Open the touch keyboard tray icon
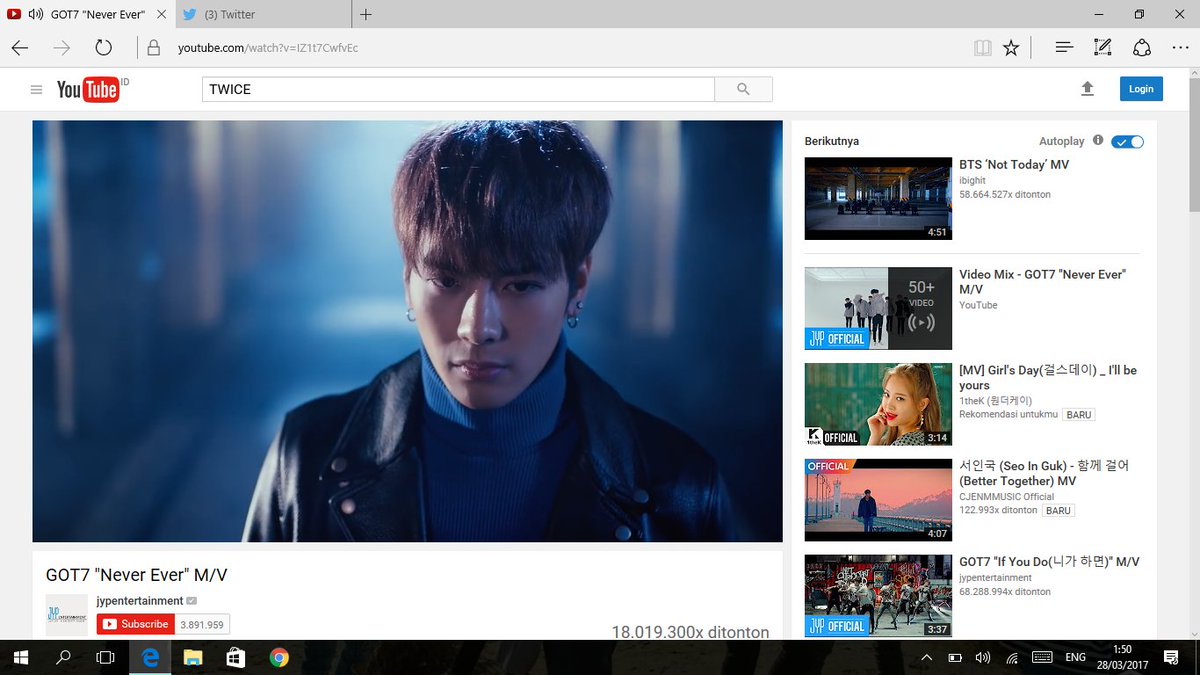The width and height of the screenshot is (1200, 675). click(1041, 657)
